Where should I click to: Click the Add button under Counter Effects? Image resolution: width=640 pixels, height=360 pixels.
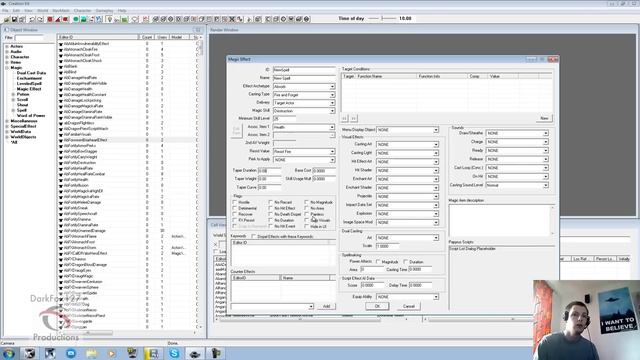click(327, 306)
